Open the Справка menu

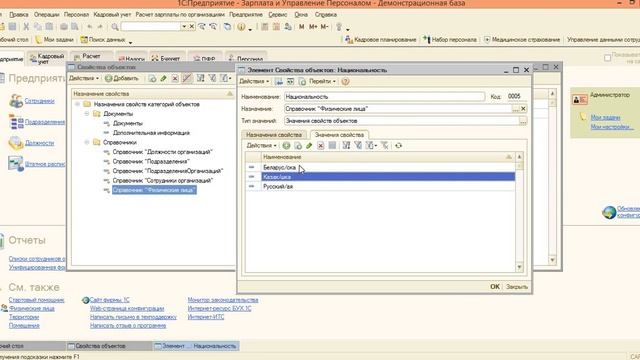coord(326,15)
